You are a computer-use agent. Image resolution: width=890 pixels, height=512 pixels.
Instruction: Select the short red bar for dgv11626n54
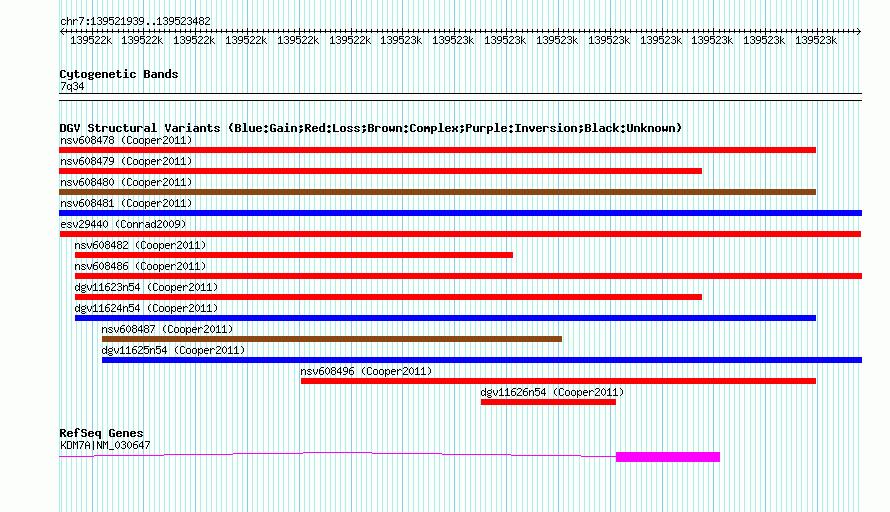548,402
